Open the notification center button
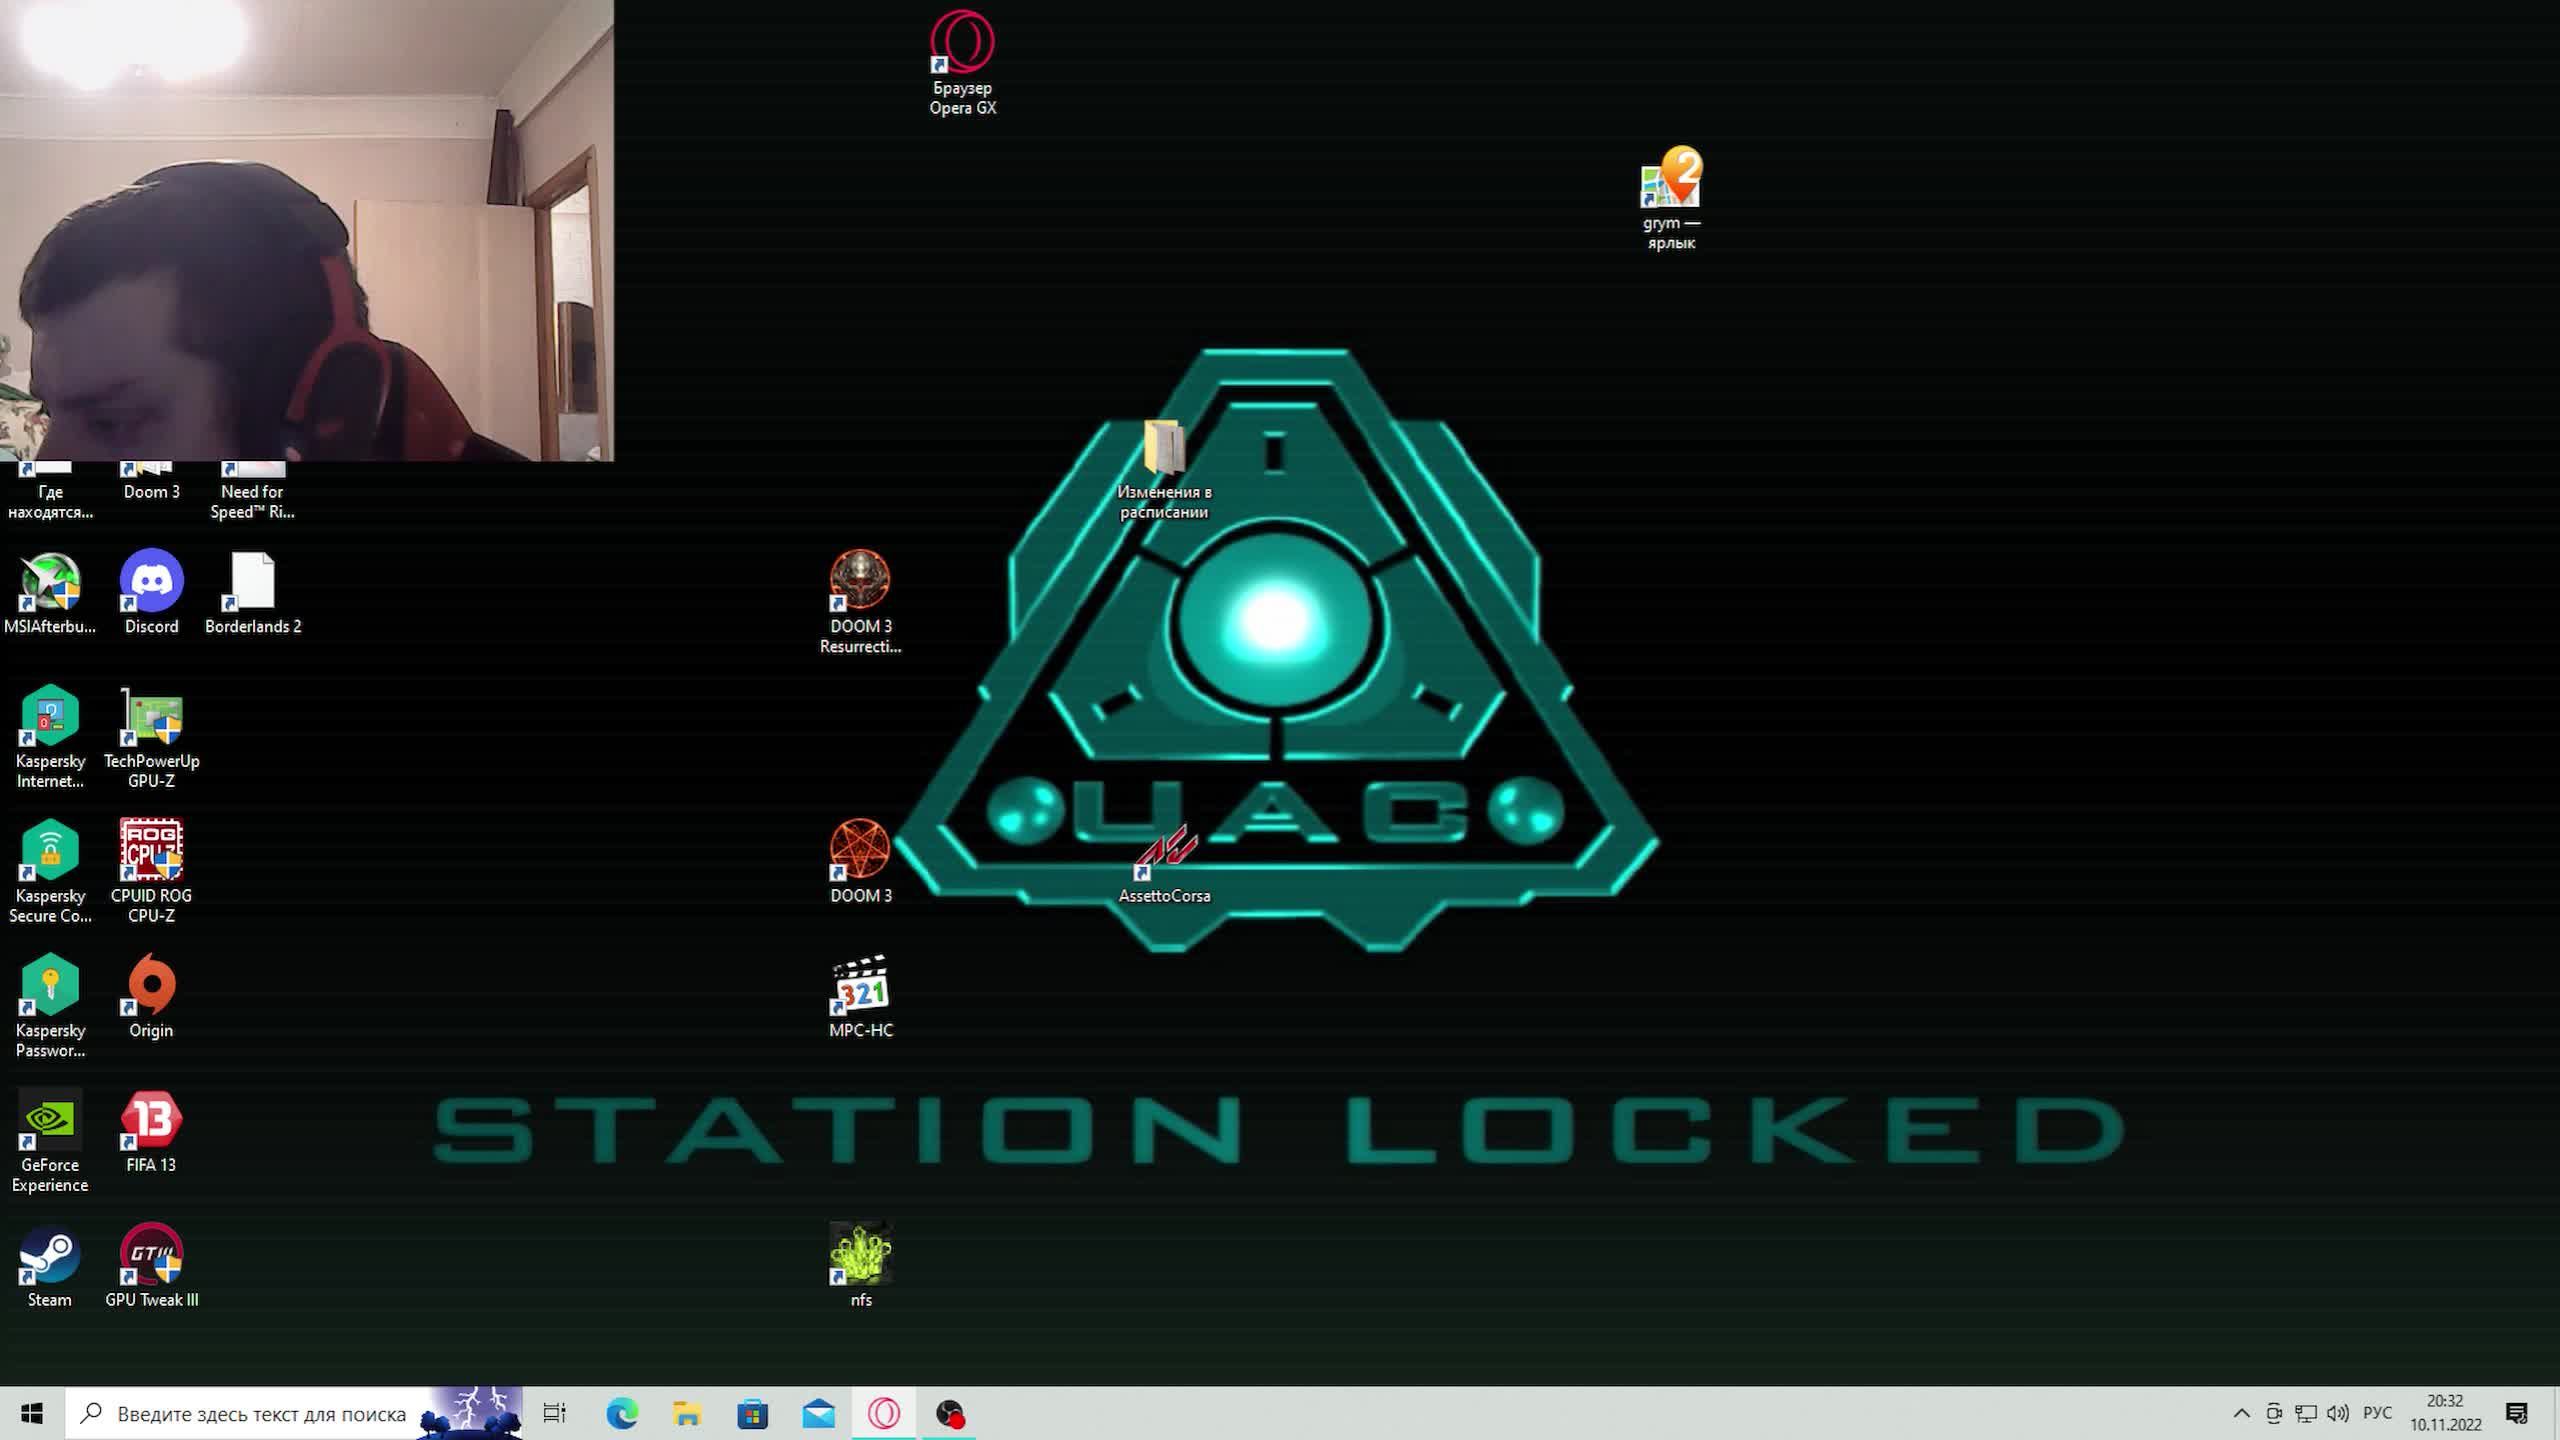The height and width of the screenshot is (1440, 2560). coord(2516,1413)
